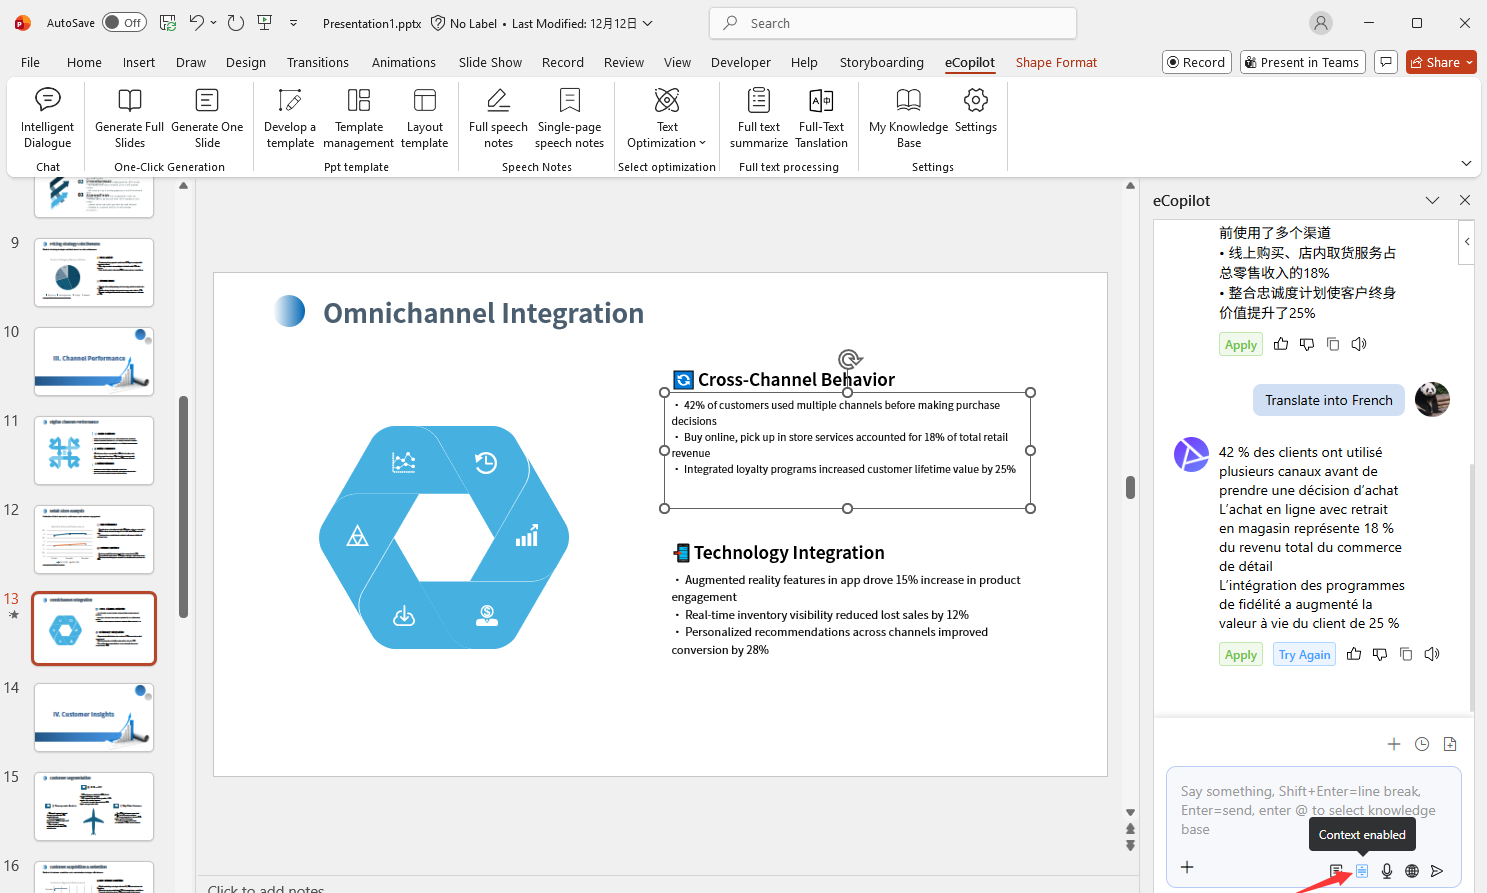
Task: Open eCopilot pane options chevron
Action: click(x=1432, y=201)
